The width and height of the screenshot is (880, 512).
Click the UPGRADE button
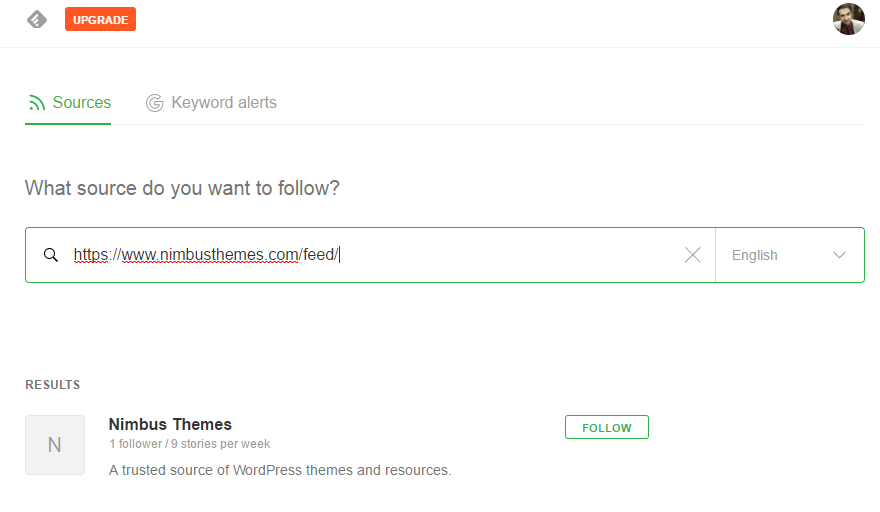(x=100, y=20)
